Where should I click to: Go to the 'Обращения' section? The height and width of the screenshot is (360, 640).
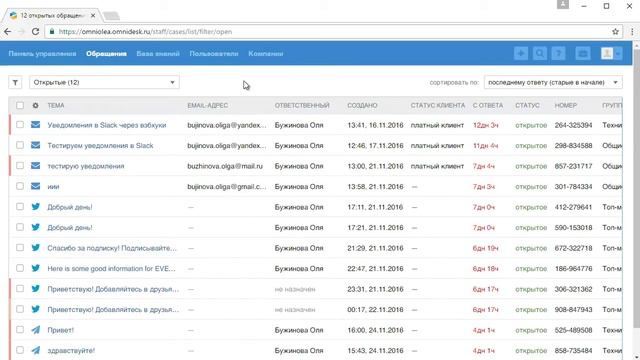[106, 53]
